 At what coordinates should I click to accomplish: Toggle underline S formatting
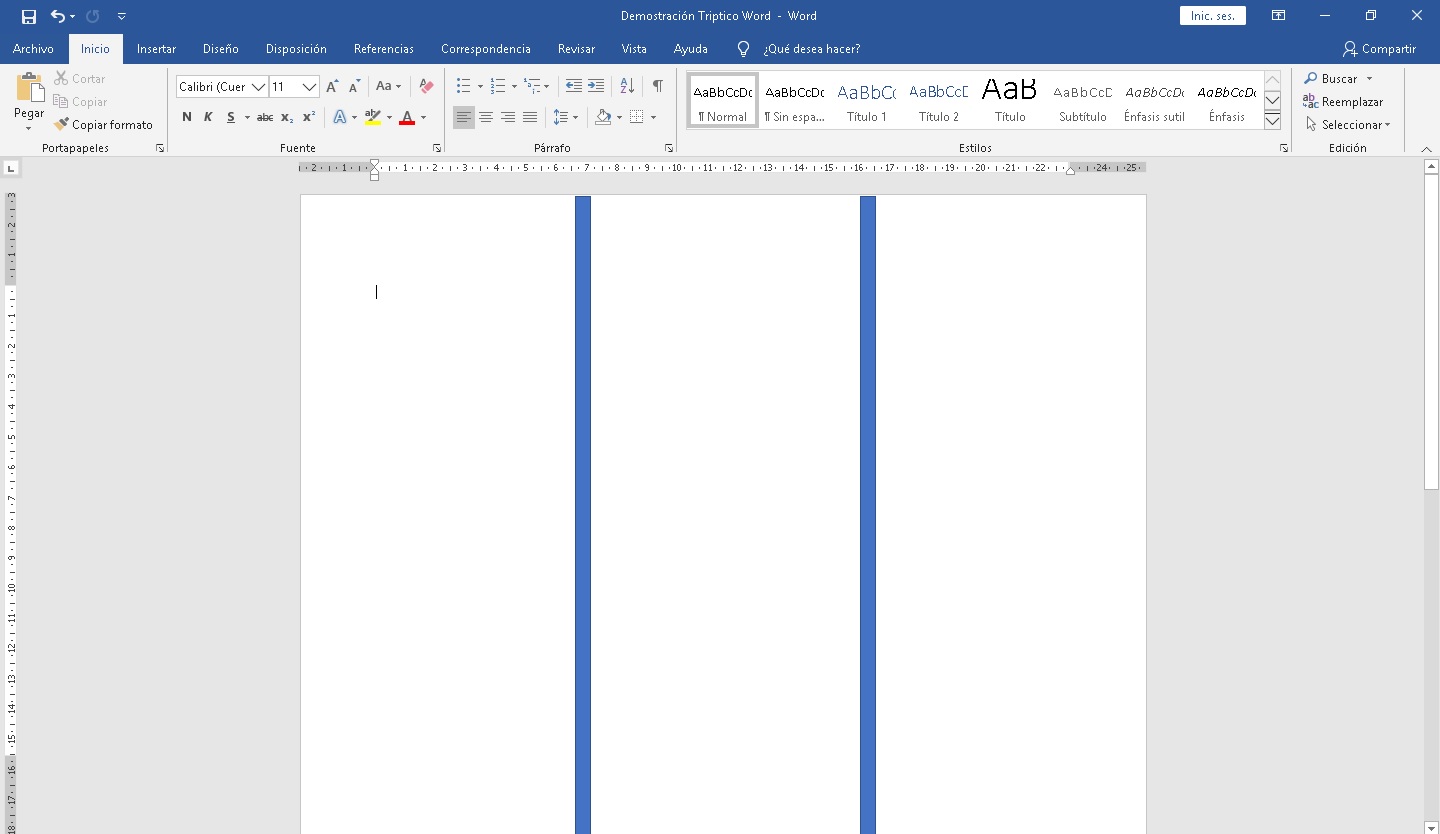point(231,117)
